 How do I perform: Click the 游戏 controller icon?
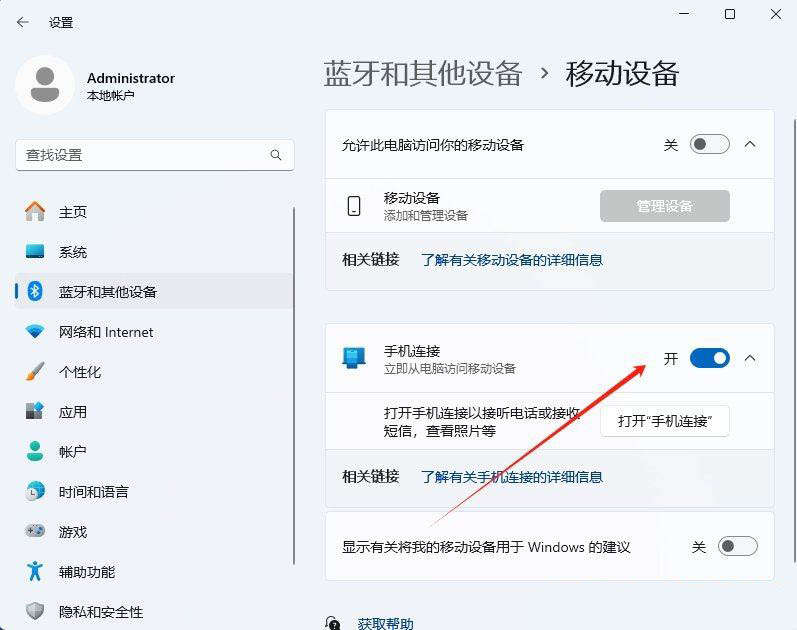[x=35, y=532]
